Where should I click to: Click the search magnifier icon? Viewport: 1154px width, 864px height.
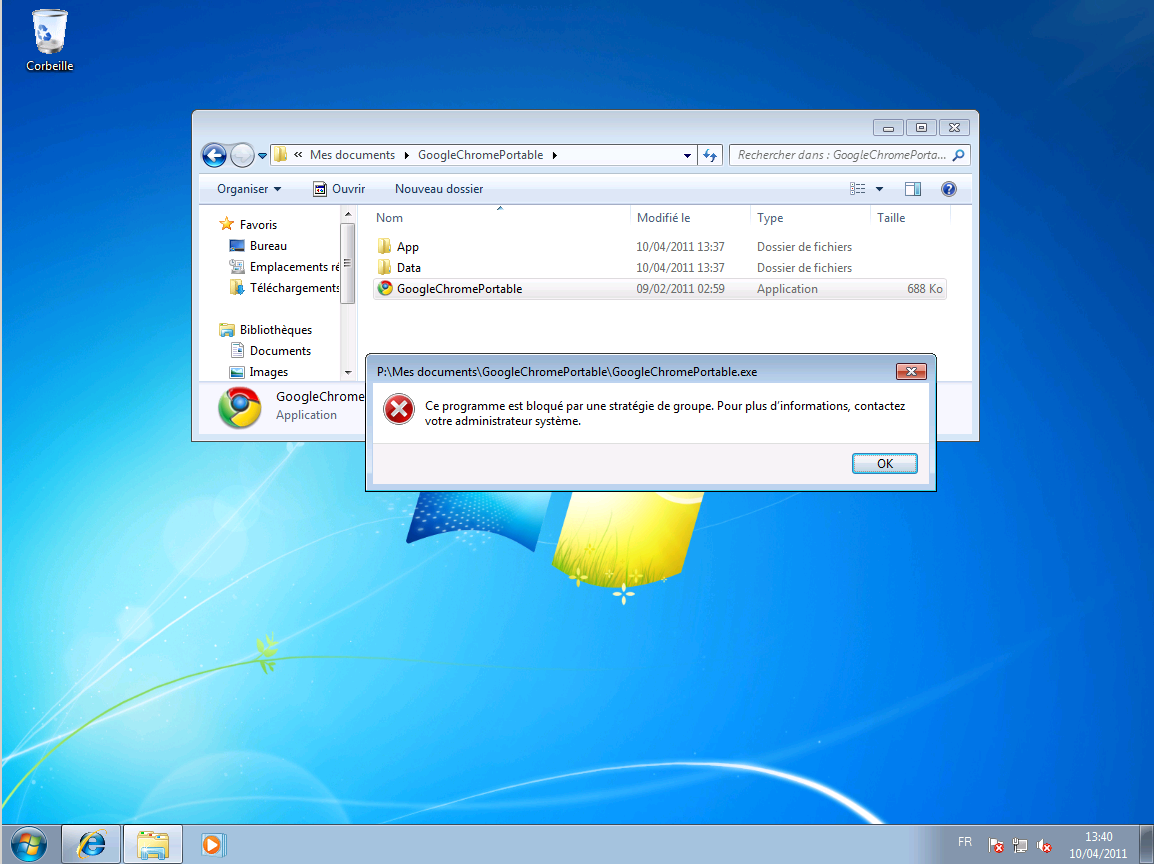coord(958,155)
